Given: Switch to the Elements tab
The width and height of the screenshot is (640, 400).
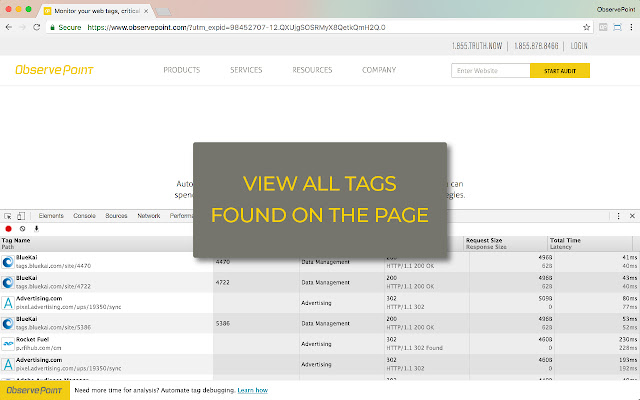Looking at the screenshot, I should (51, 216).
